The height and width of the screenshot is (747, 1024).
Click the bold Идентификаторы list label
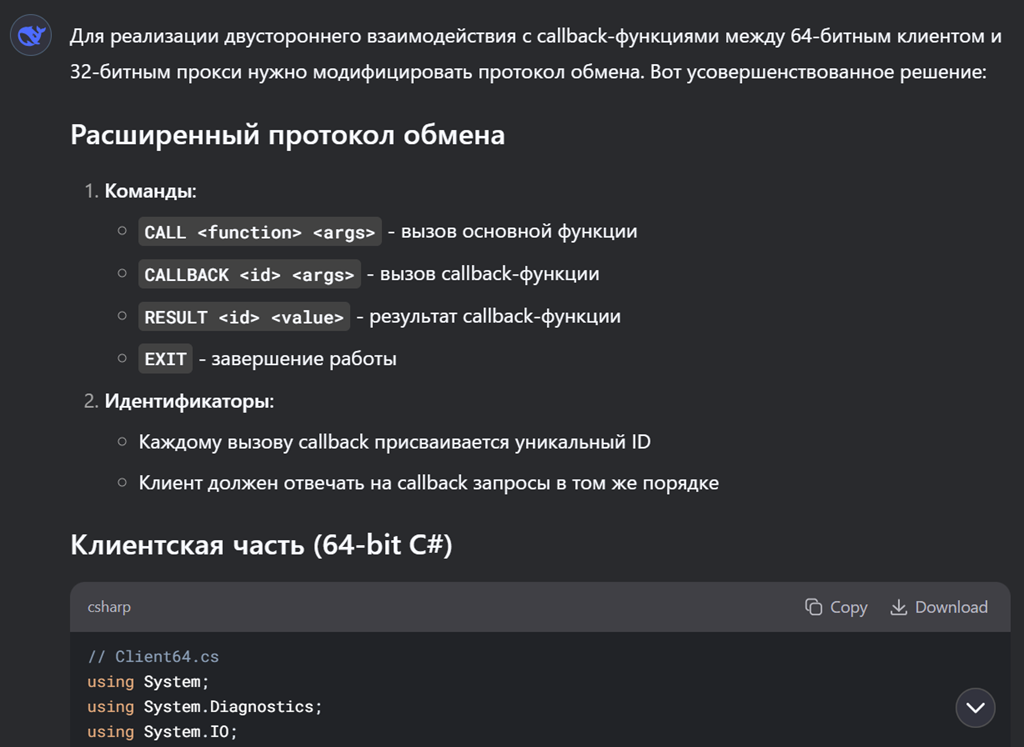[189, 401]
